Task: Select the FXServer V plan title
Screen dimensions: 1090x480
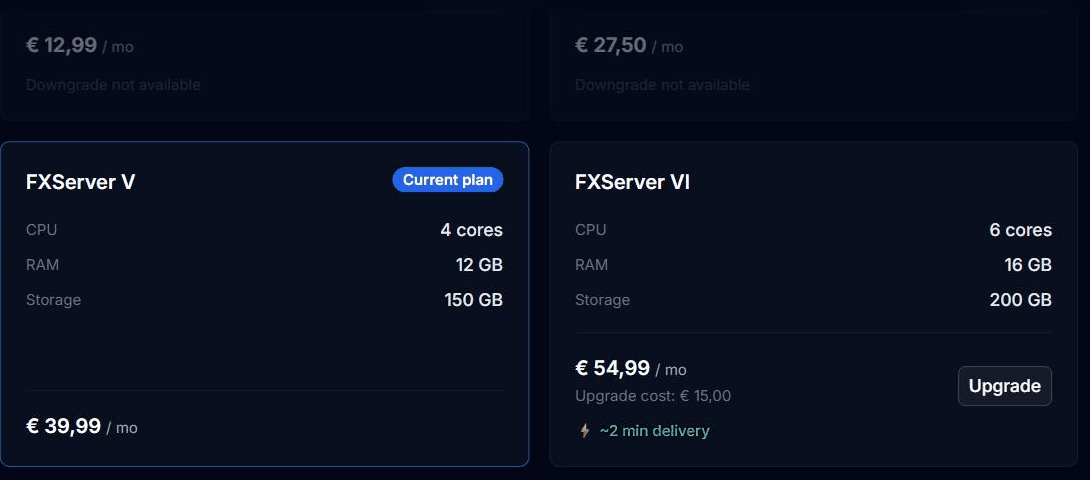Action: point(81,182)
